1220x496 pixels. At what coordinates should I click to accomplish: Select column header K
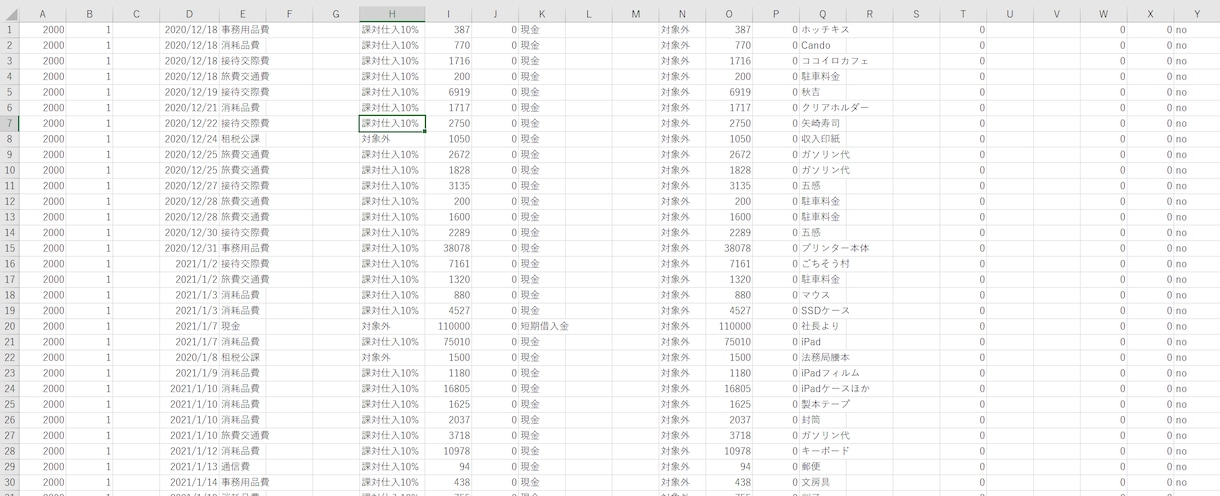tap(542, 14)
